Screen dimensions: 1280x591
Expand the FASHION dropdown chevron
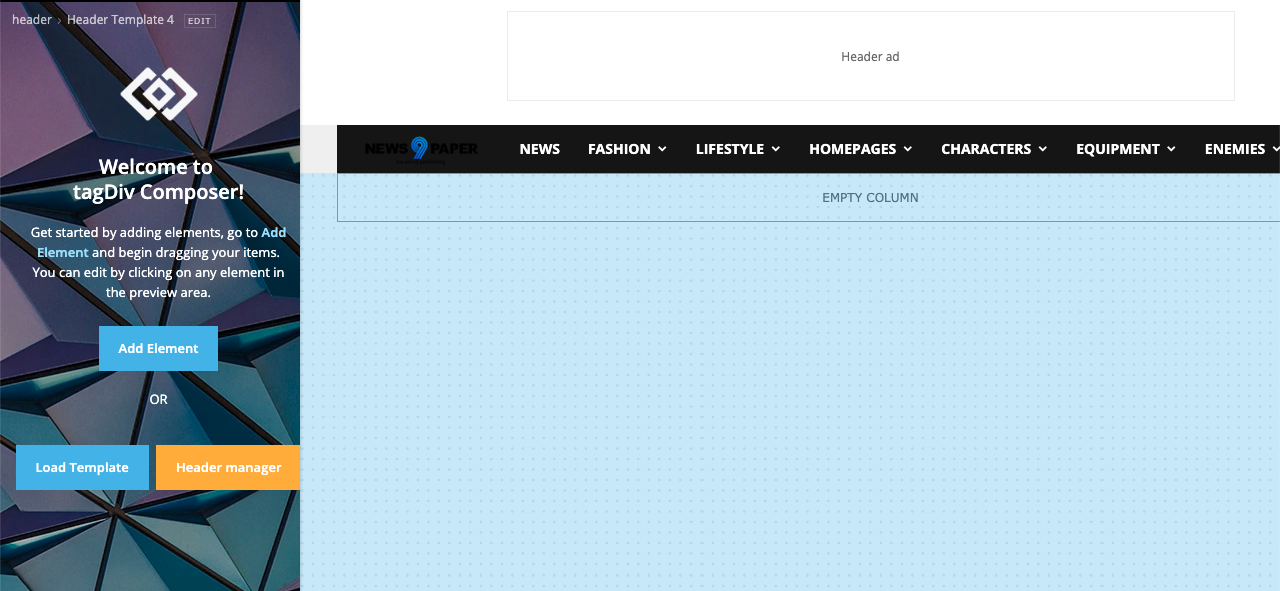tap(662, 149)
